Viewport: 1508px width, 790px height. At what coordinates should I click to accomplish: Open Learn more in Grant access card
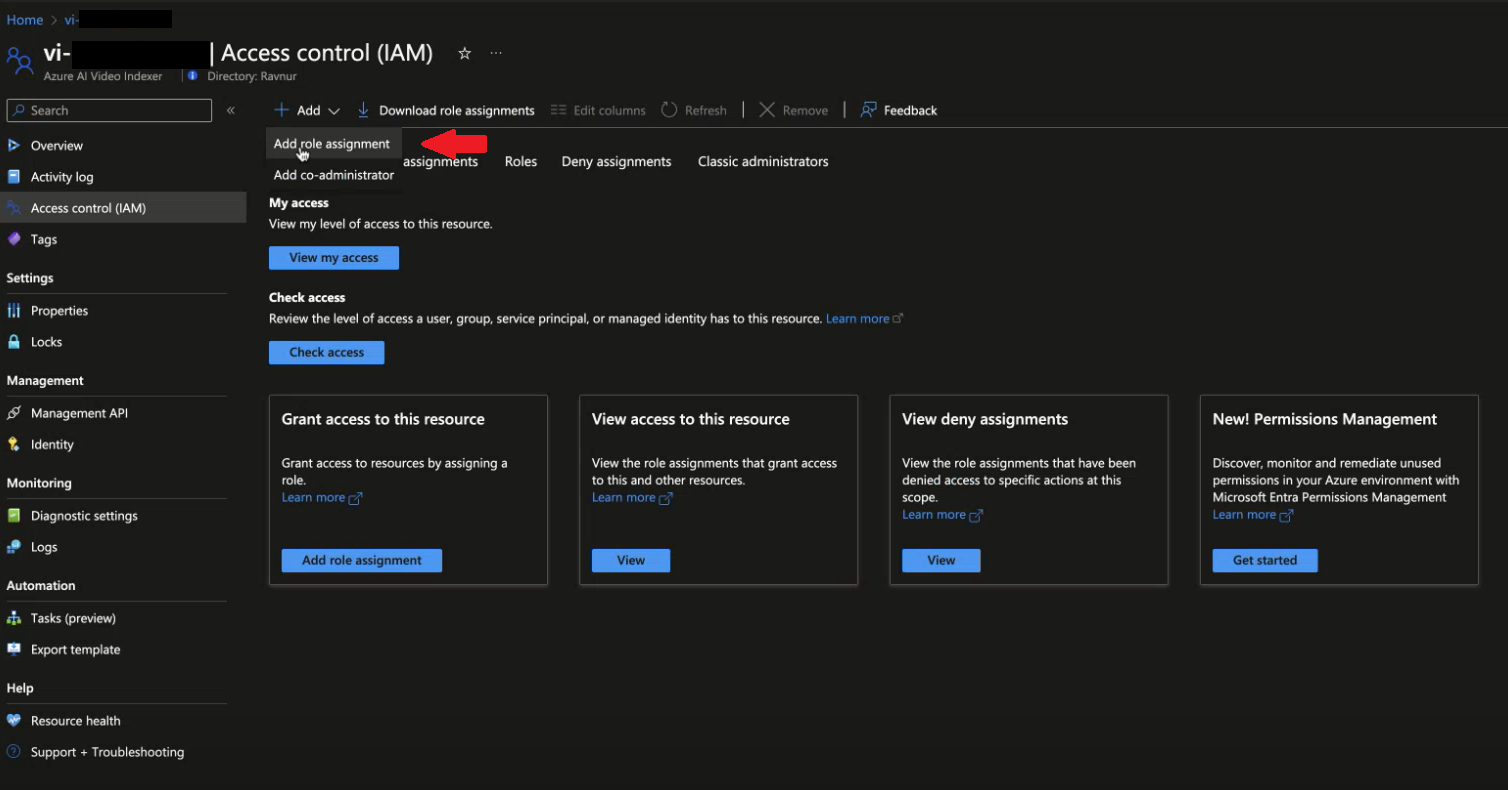pyautogui.click(x=322, y=498)
